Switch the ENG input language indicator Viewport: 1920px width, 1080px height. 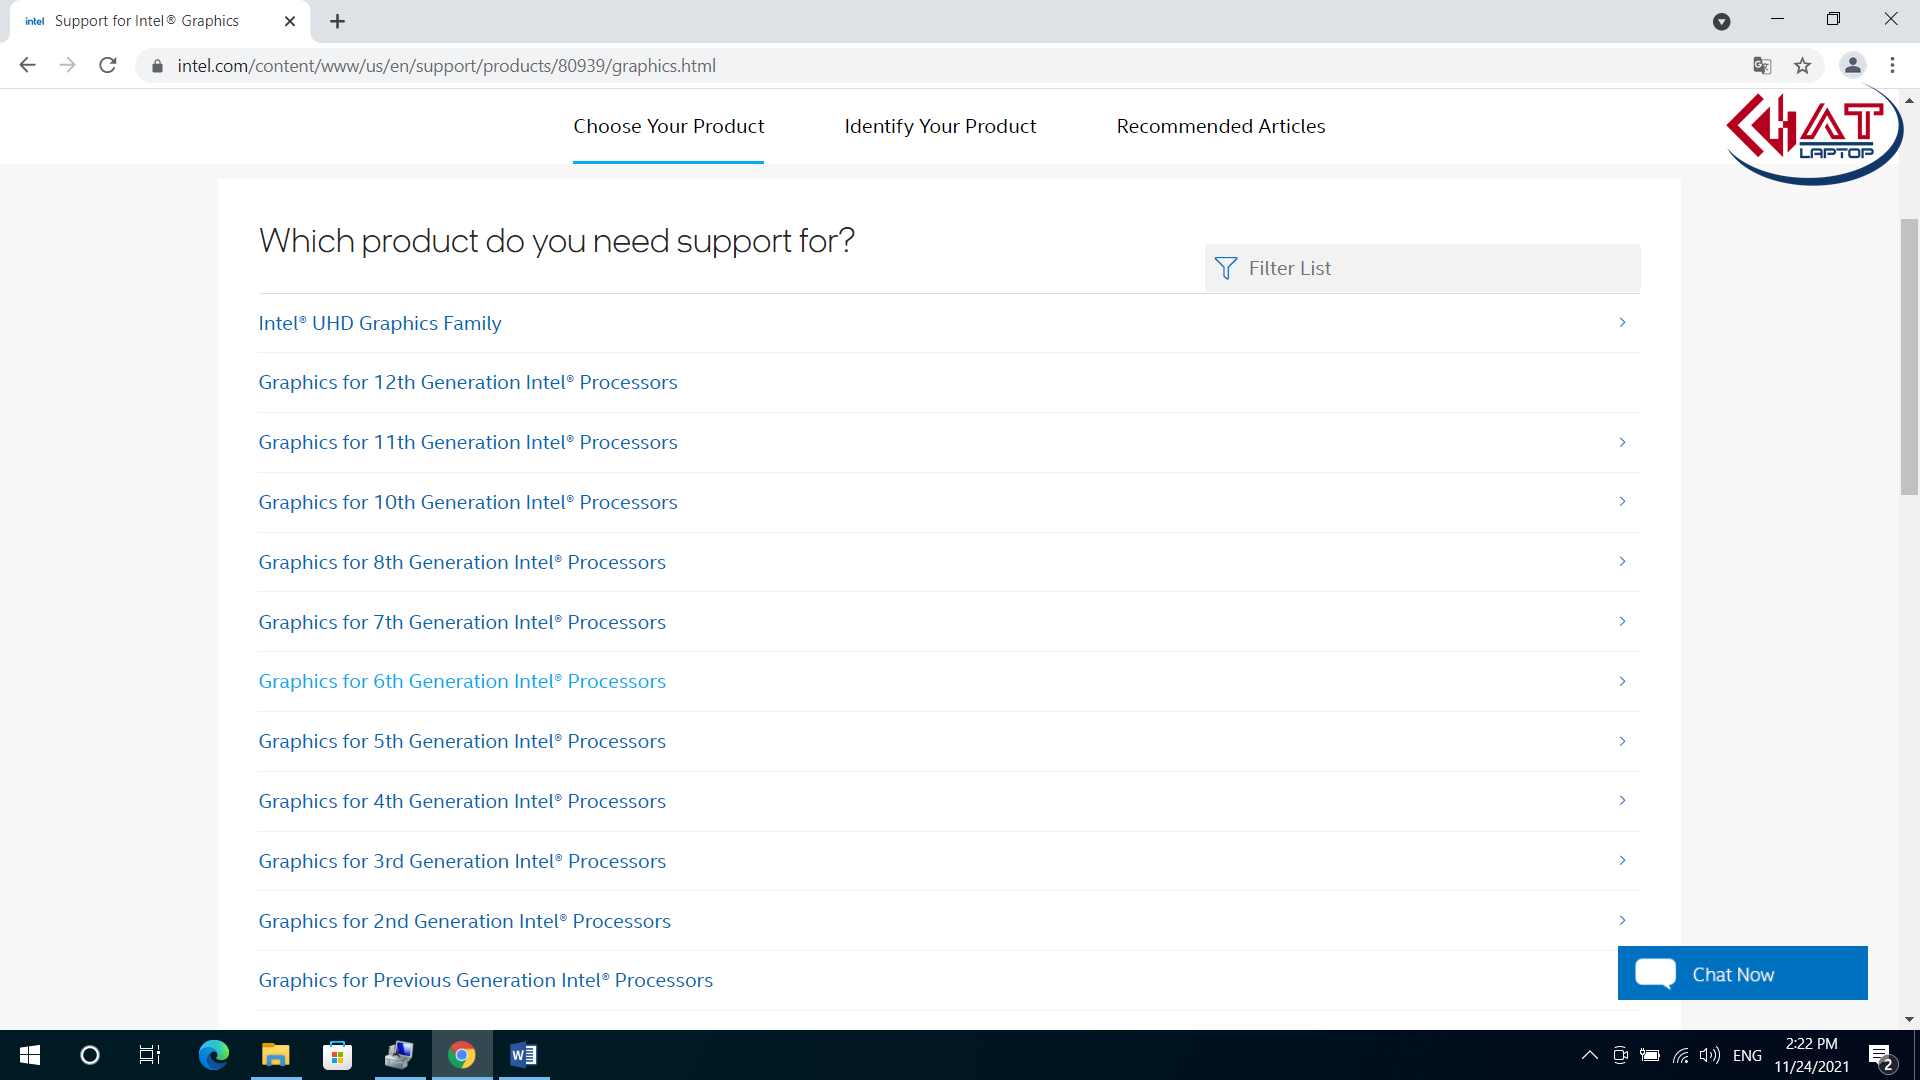point(1747,1055)
